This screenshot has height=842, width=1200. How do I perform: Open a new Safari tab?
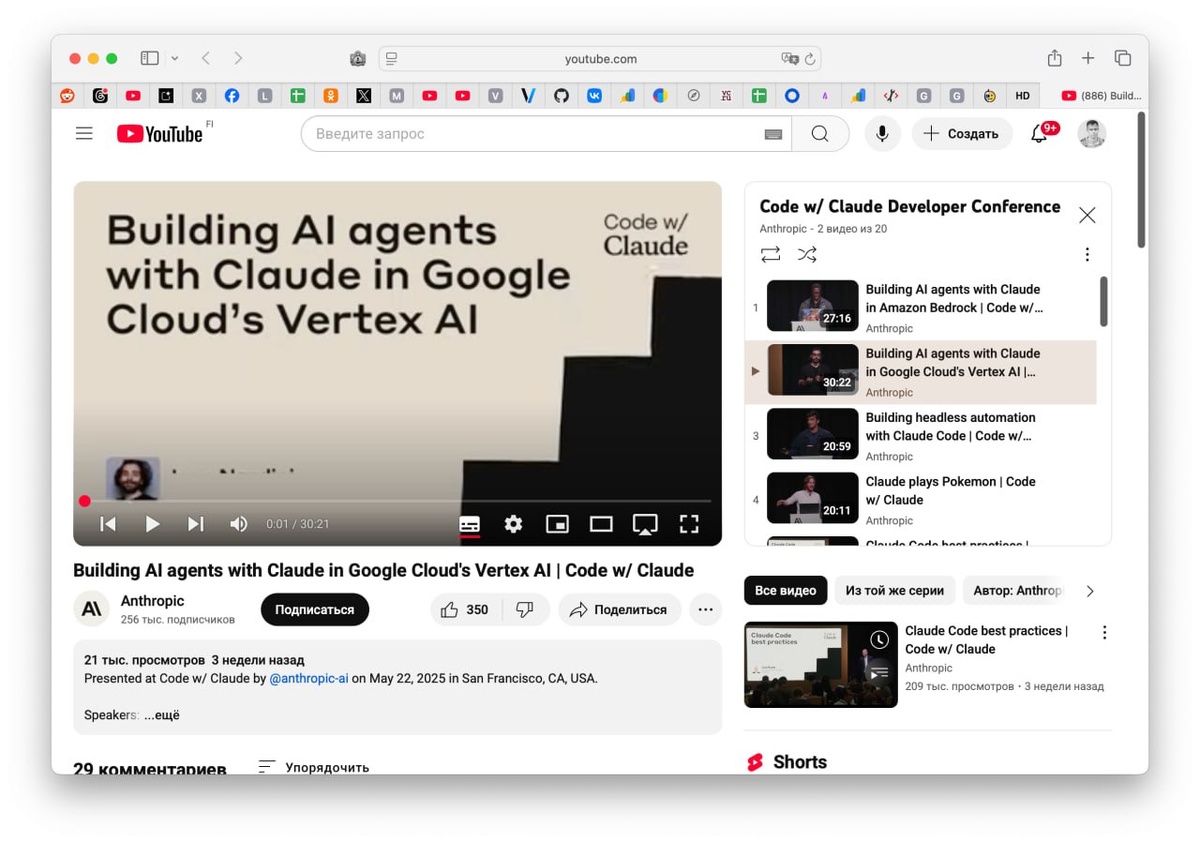pos(1088,59)
